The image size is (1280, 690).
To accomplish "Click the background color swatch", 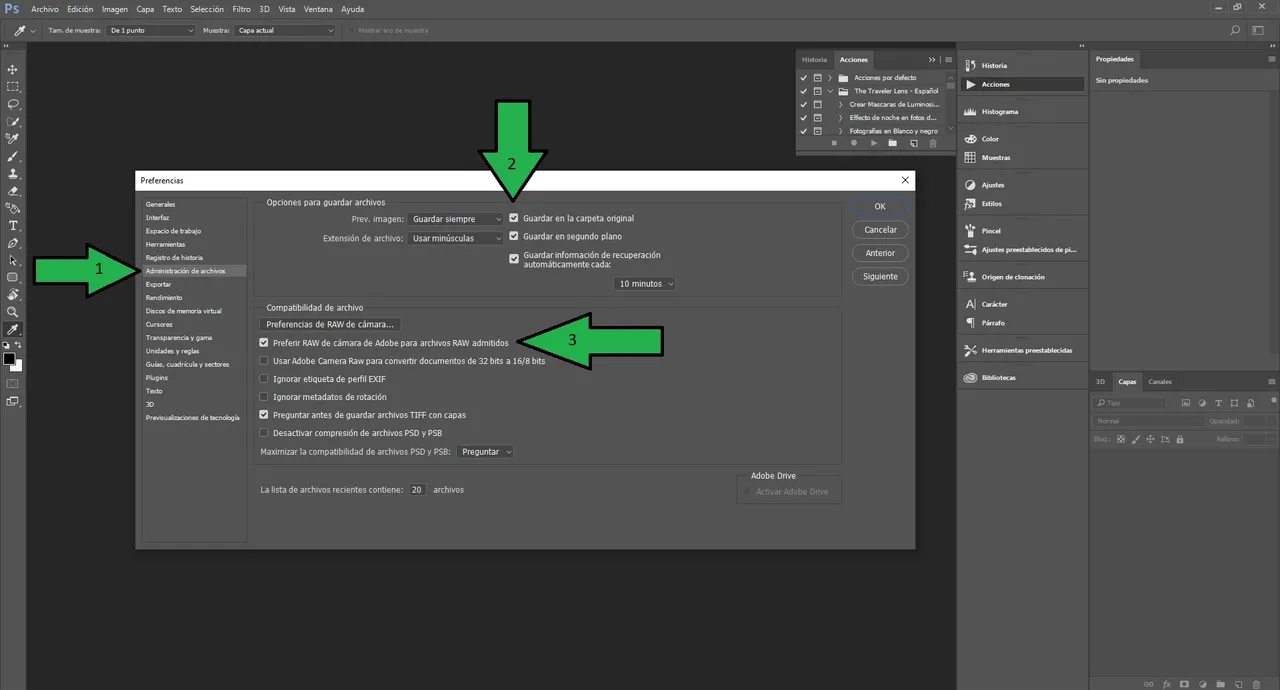I will [16, 366].
